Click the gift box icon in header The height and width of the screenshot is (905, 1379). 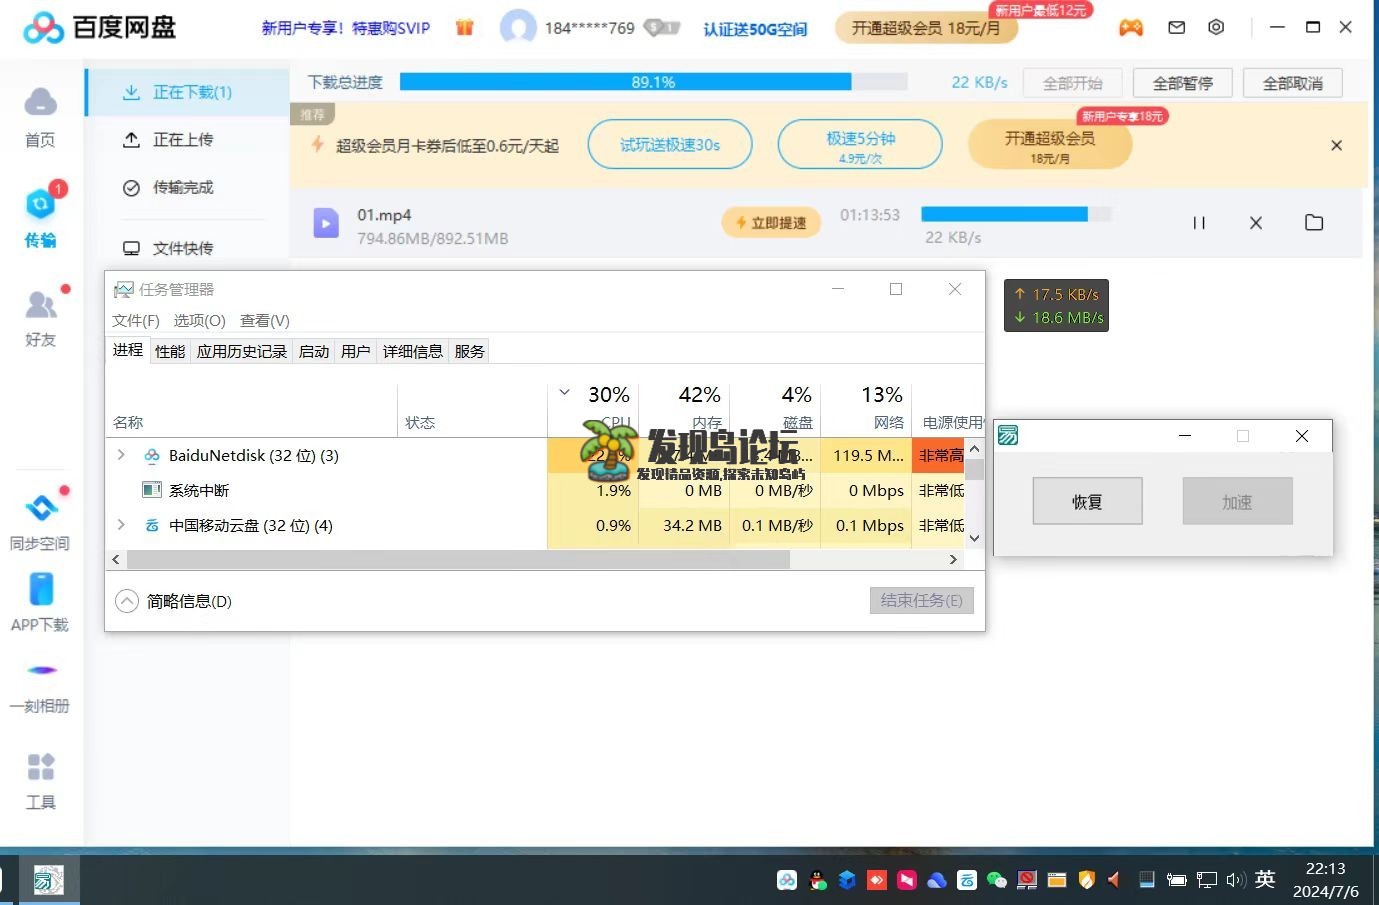464,28
